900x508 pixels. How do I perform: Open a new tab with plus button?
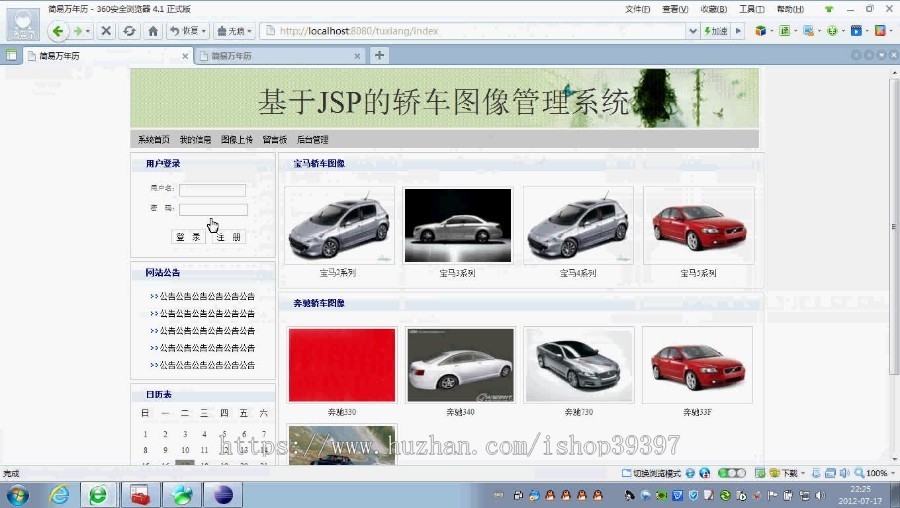(379, 55)
